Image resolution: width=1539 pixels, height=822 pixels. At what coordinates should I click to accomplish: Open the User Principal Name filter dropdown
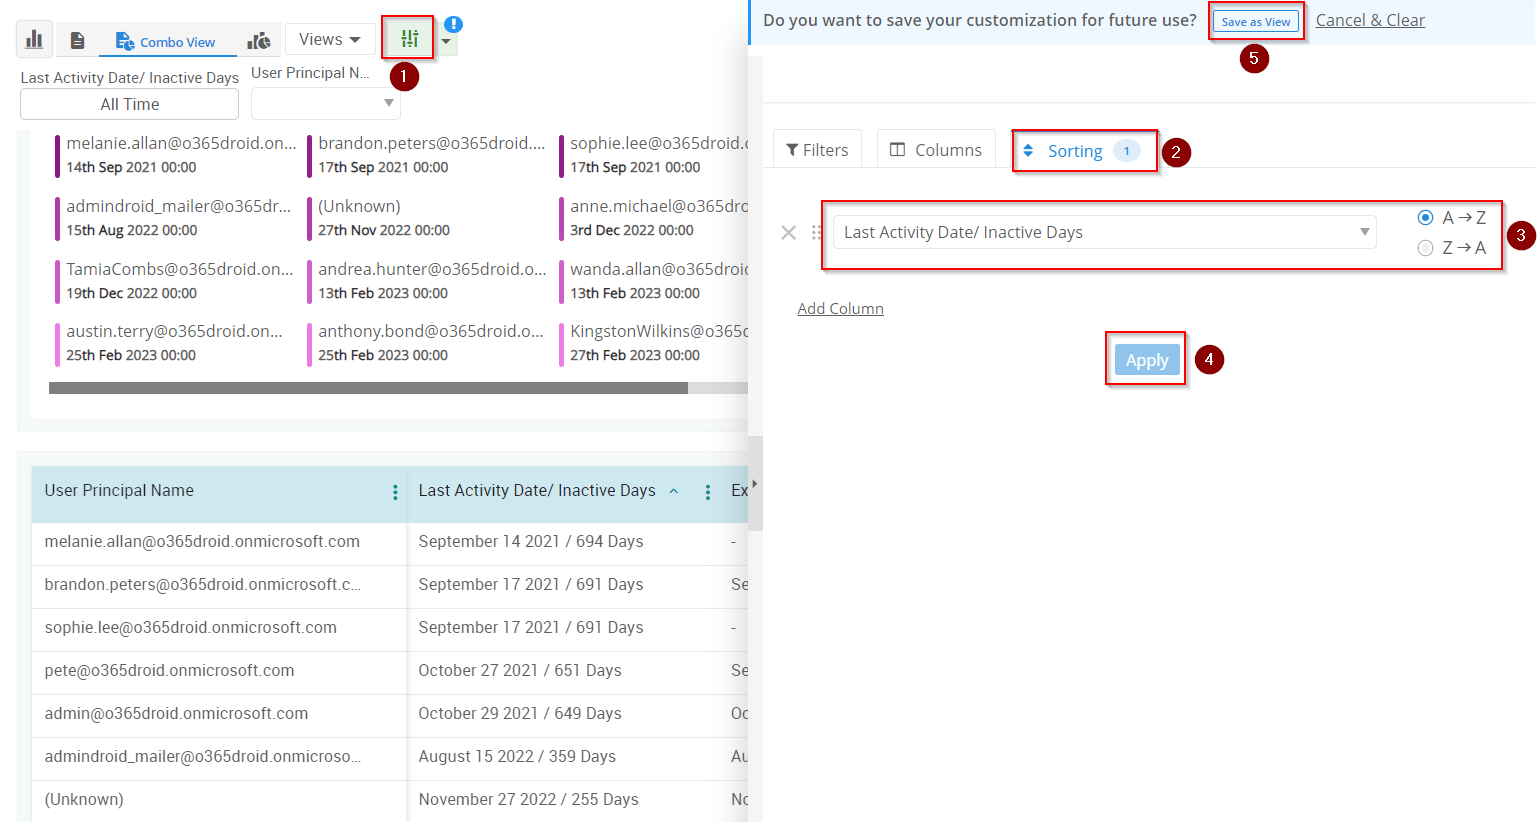(x=325, y=103)
